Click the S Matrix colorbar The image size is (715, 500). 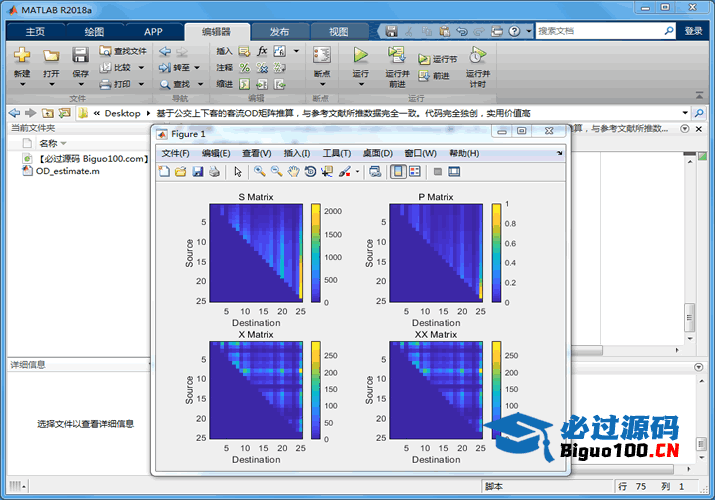click(315, 252)
